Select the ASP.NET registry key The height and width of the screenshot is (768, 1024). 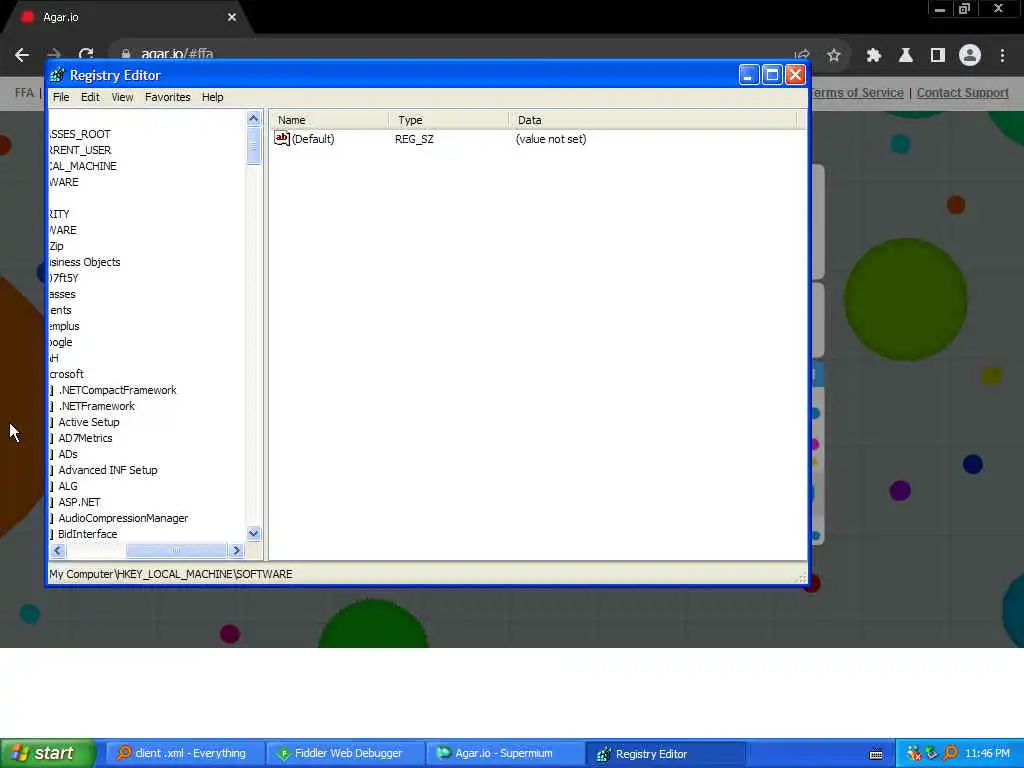pos(80,502)
